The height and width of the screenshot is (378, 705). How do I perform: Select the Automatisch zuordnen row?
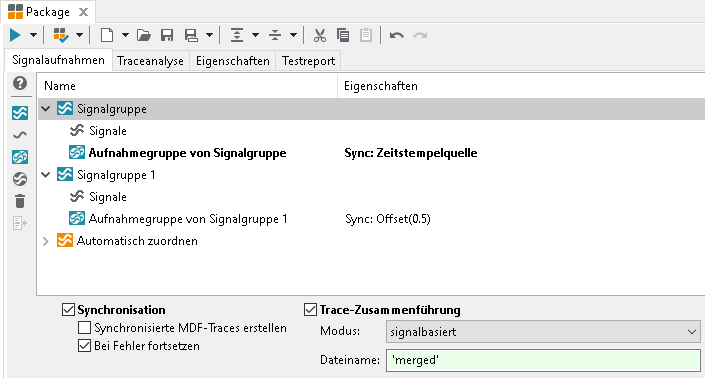pos(137,241)
